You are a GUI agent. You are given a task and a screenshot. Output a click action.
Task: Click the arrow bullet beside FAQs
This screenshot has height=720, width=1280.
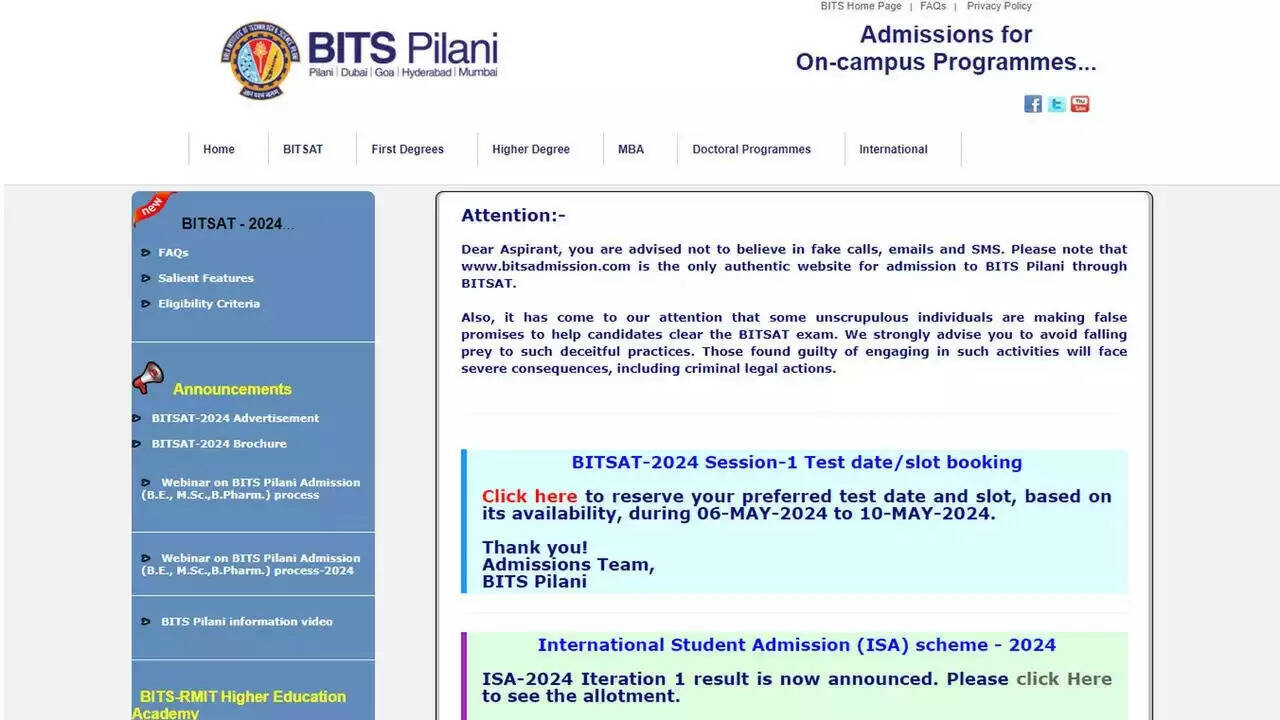pyautogui.click(x=147, y=253)
